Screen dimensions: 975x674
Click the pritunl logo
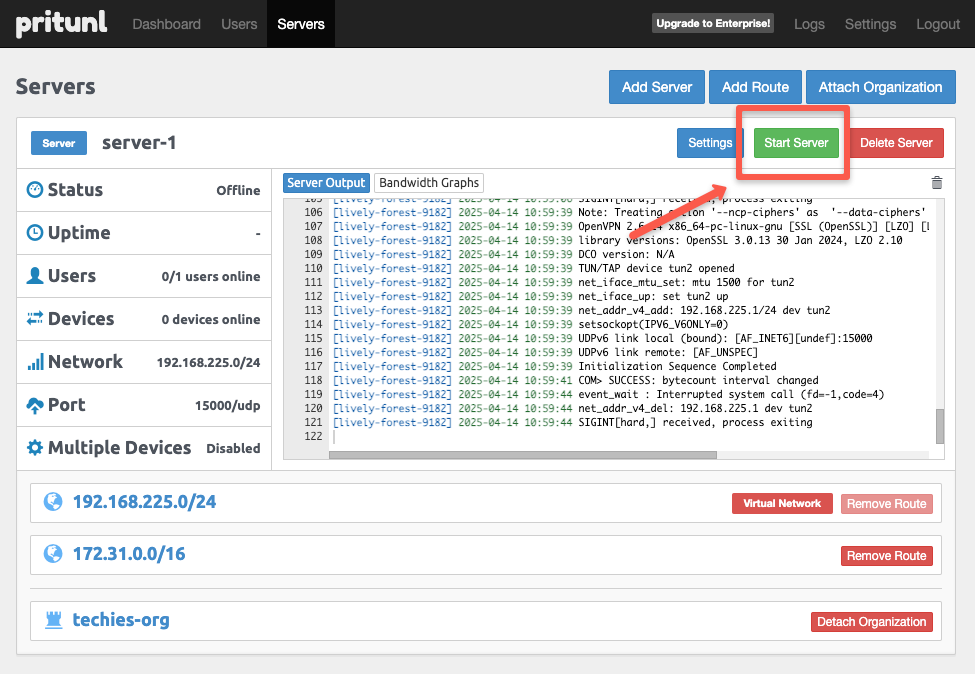point(61,24)
